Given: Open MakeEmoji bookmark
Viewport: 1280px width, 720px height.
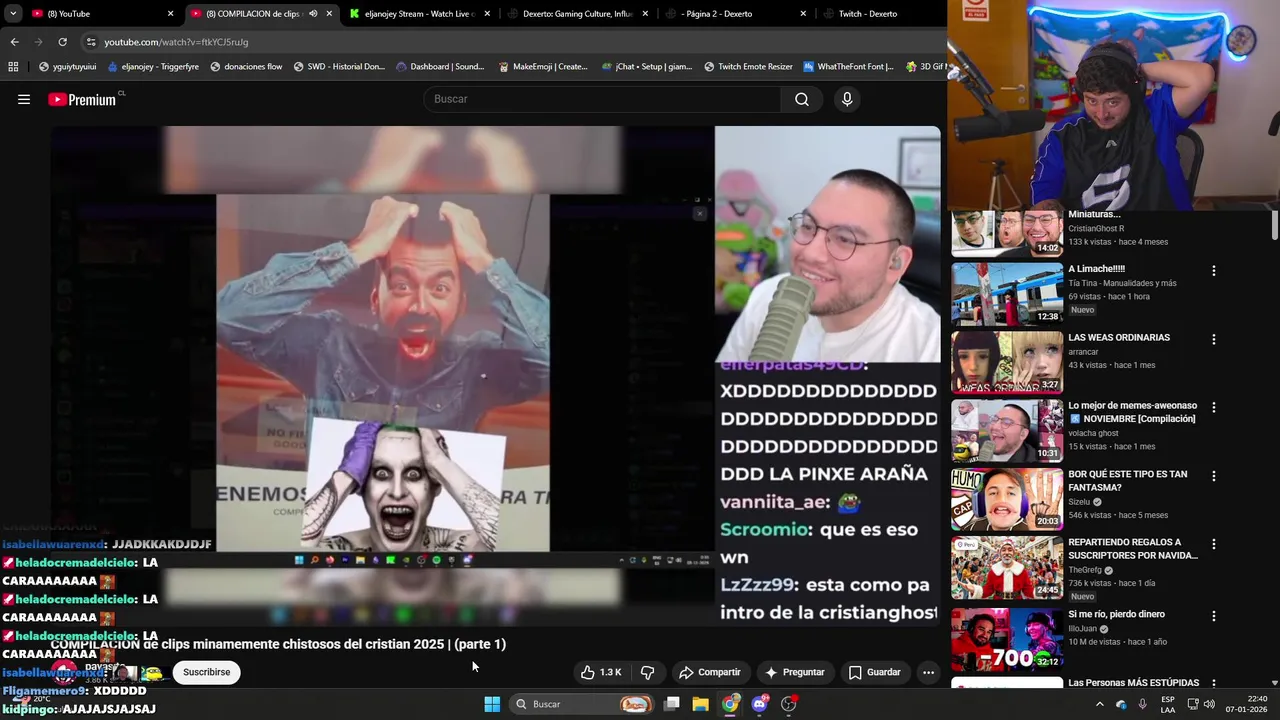Looking at the screenshot, I should pos(543,67).
